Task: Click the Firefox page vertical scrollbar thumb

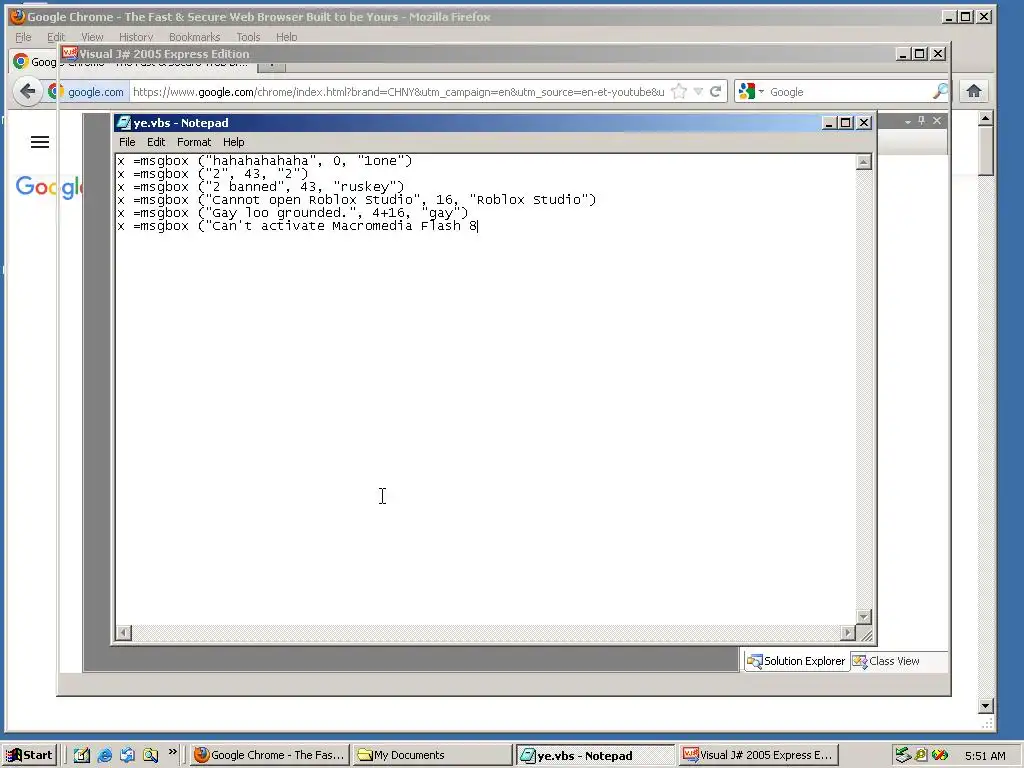Action: 986,151
